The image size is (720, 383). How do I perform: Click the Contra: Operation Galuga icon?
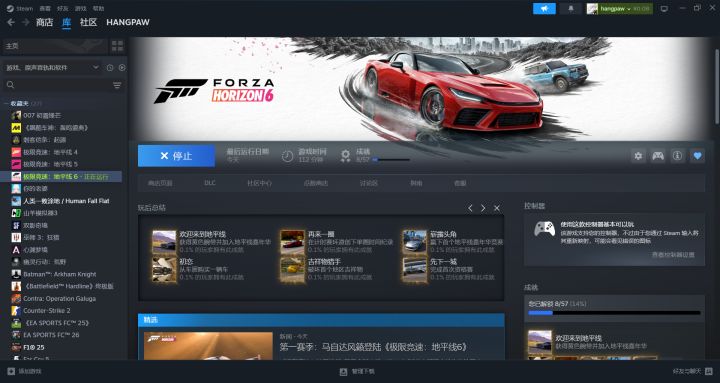[x=16, y=299]
